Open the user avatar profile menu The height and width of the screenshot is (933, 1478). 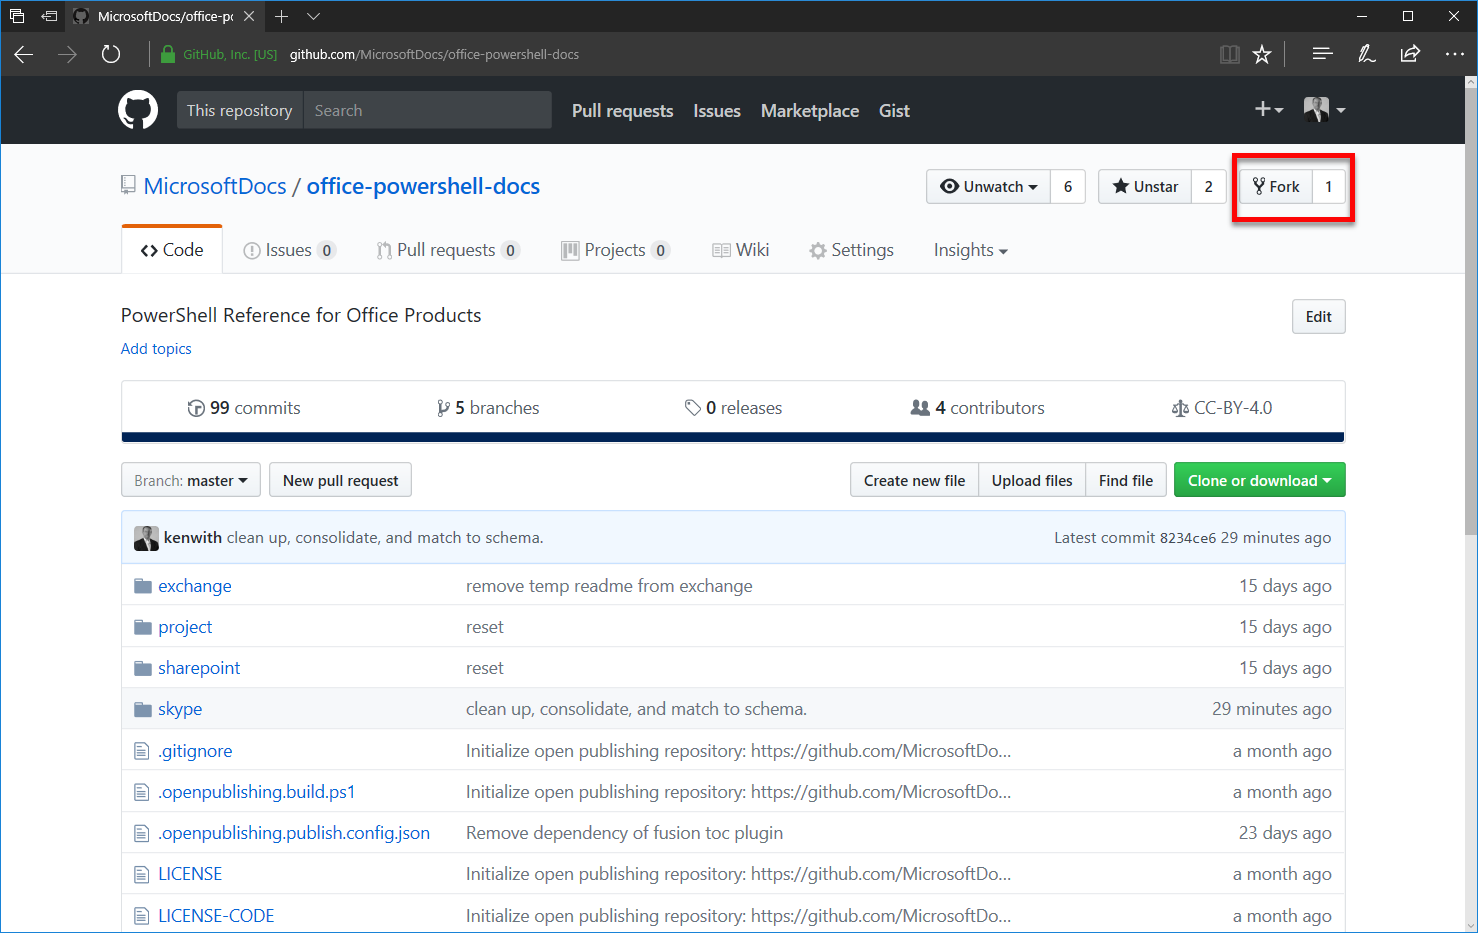[1325, 109]
